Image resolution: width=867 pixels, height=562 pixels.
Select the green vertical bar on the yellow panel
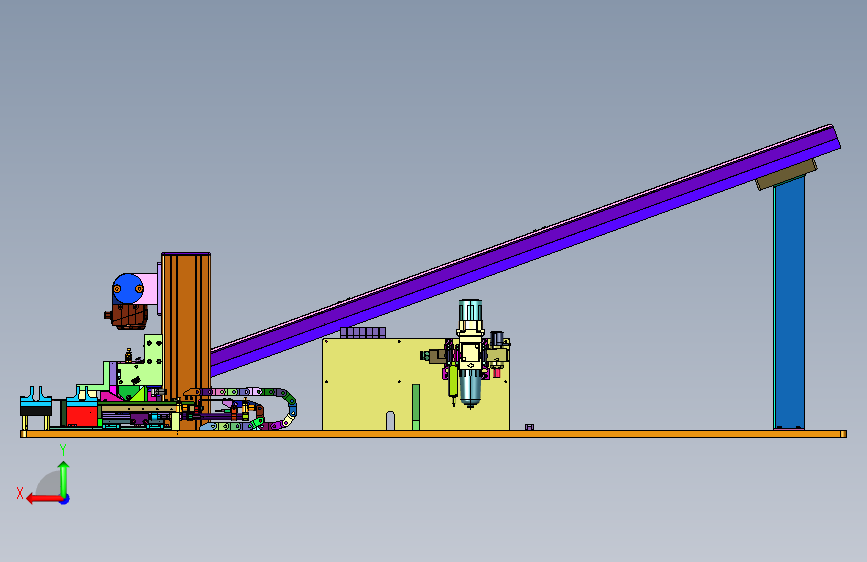click(x=416, y=407)
